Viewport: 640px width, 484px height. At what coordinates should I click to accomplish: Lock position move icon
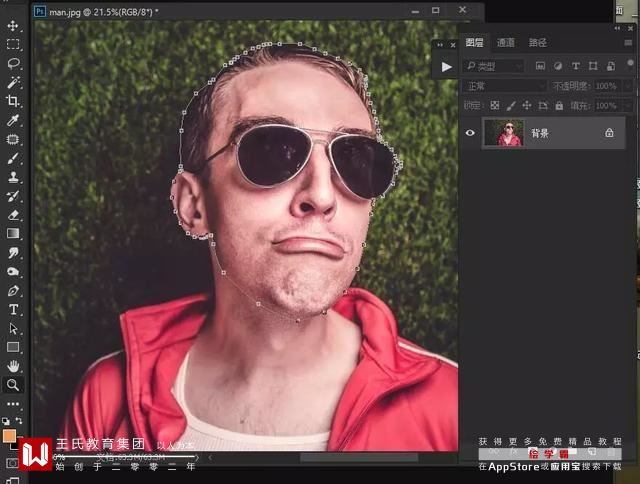pos(527,106)
